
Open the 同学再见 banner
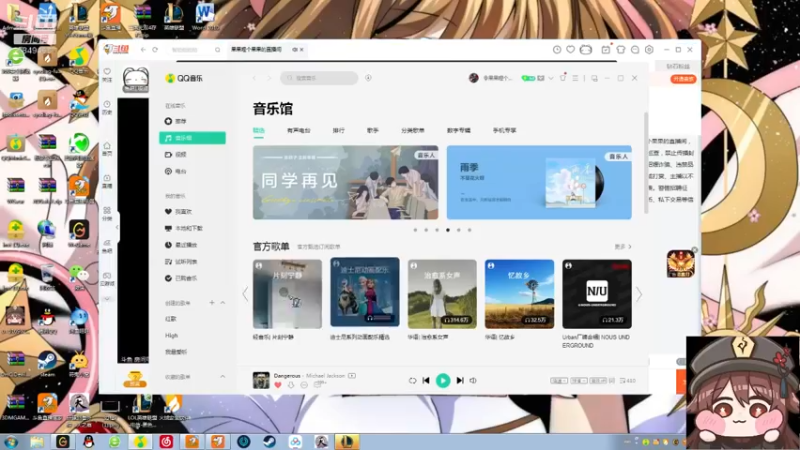point(345,183)
